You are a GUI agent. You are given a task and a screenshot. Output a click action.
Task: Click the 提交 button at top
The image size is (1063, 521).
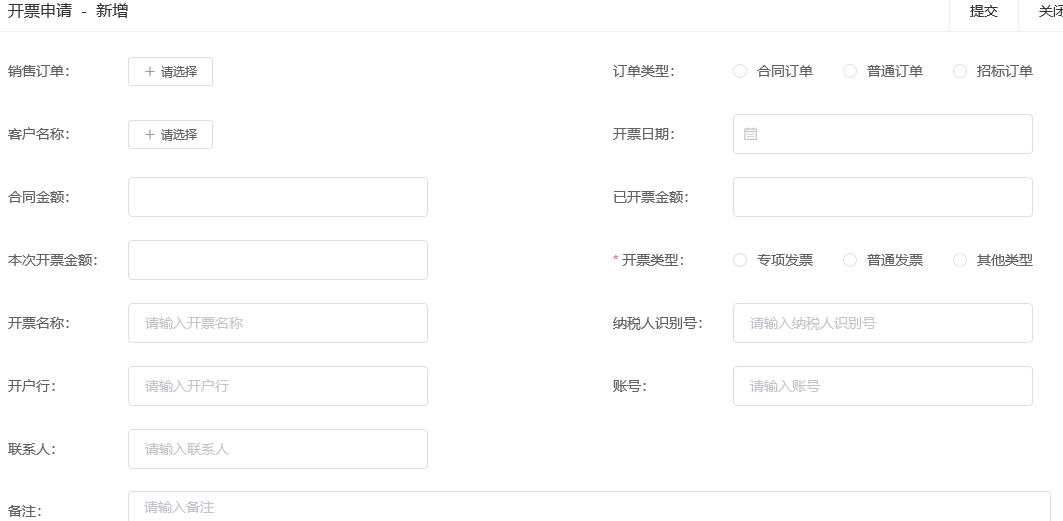click(x=983, y=12)
